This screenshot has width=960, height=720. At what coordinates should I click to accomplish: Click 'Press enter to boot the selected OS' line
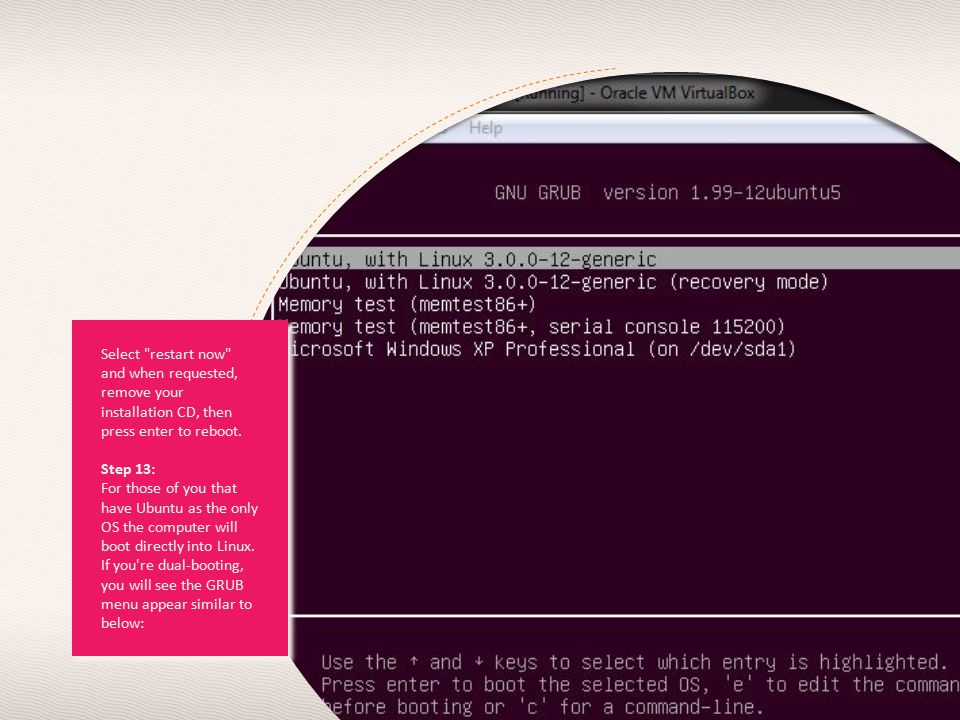tap(640, 684)
